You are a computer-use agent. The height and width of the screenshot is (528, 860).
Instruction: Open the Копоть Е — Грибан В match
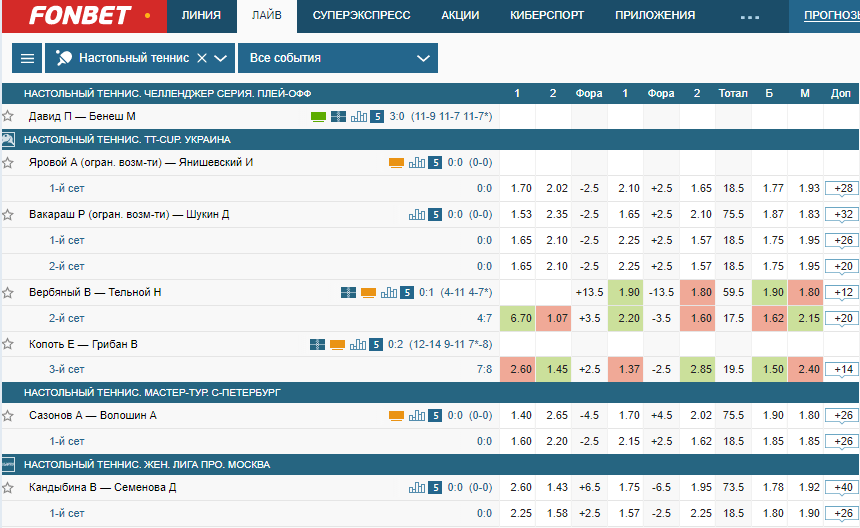(x=83, y=344)
